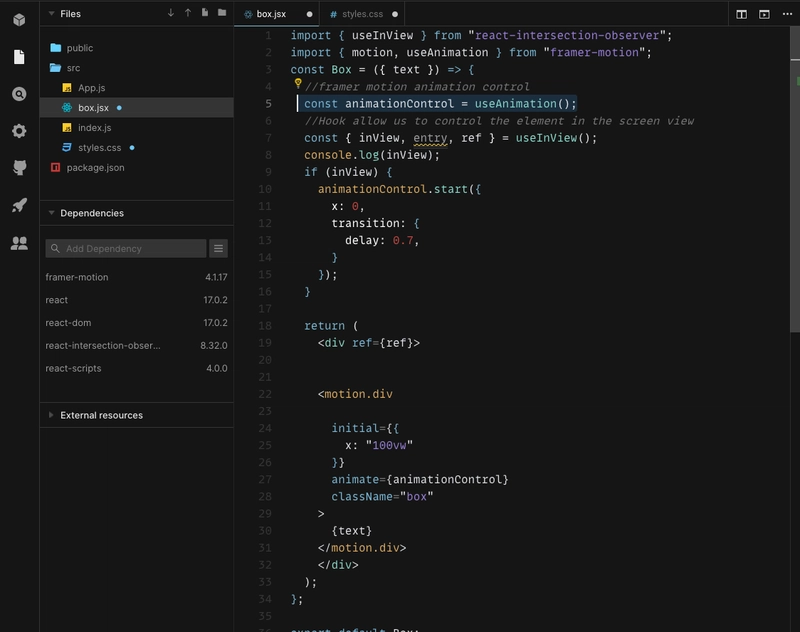
Task: Click framer-motion version 4.1.17
Action: click(216, 277)
